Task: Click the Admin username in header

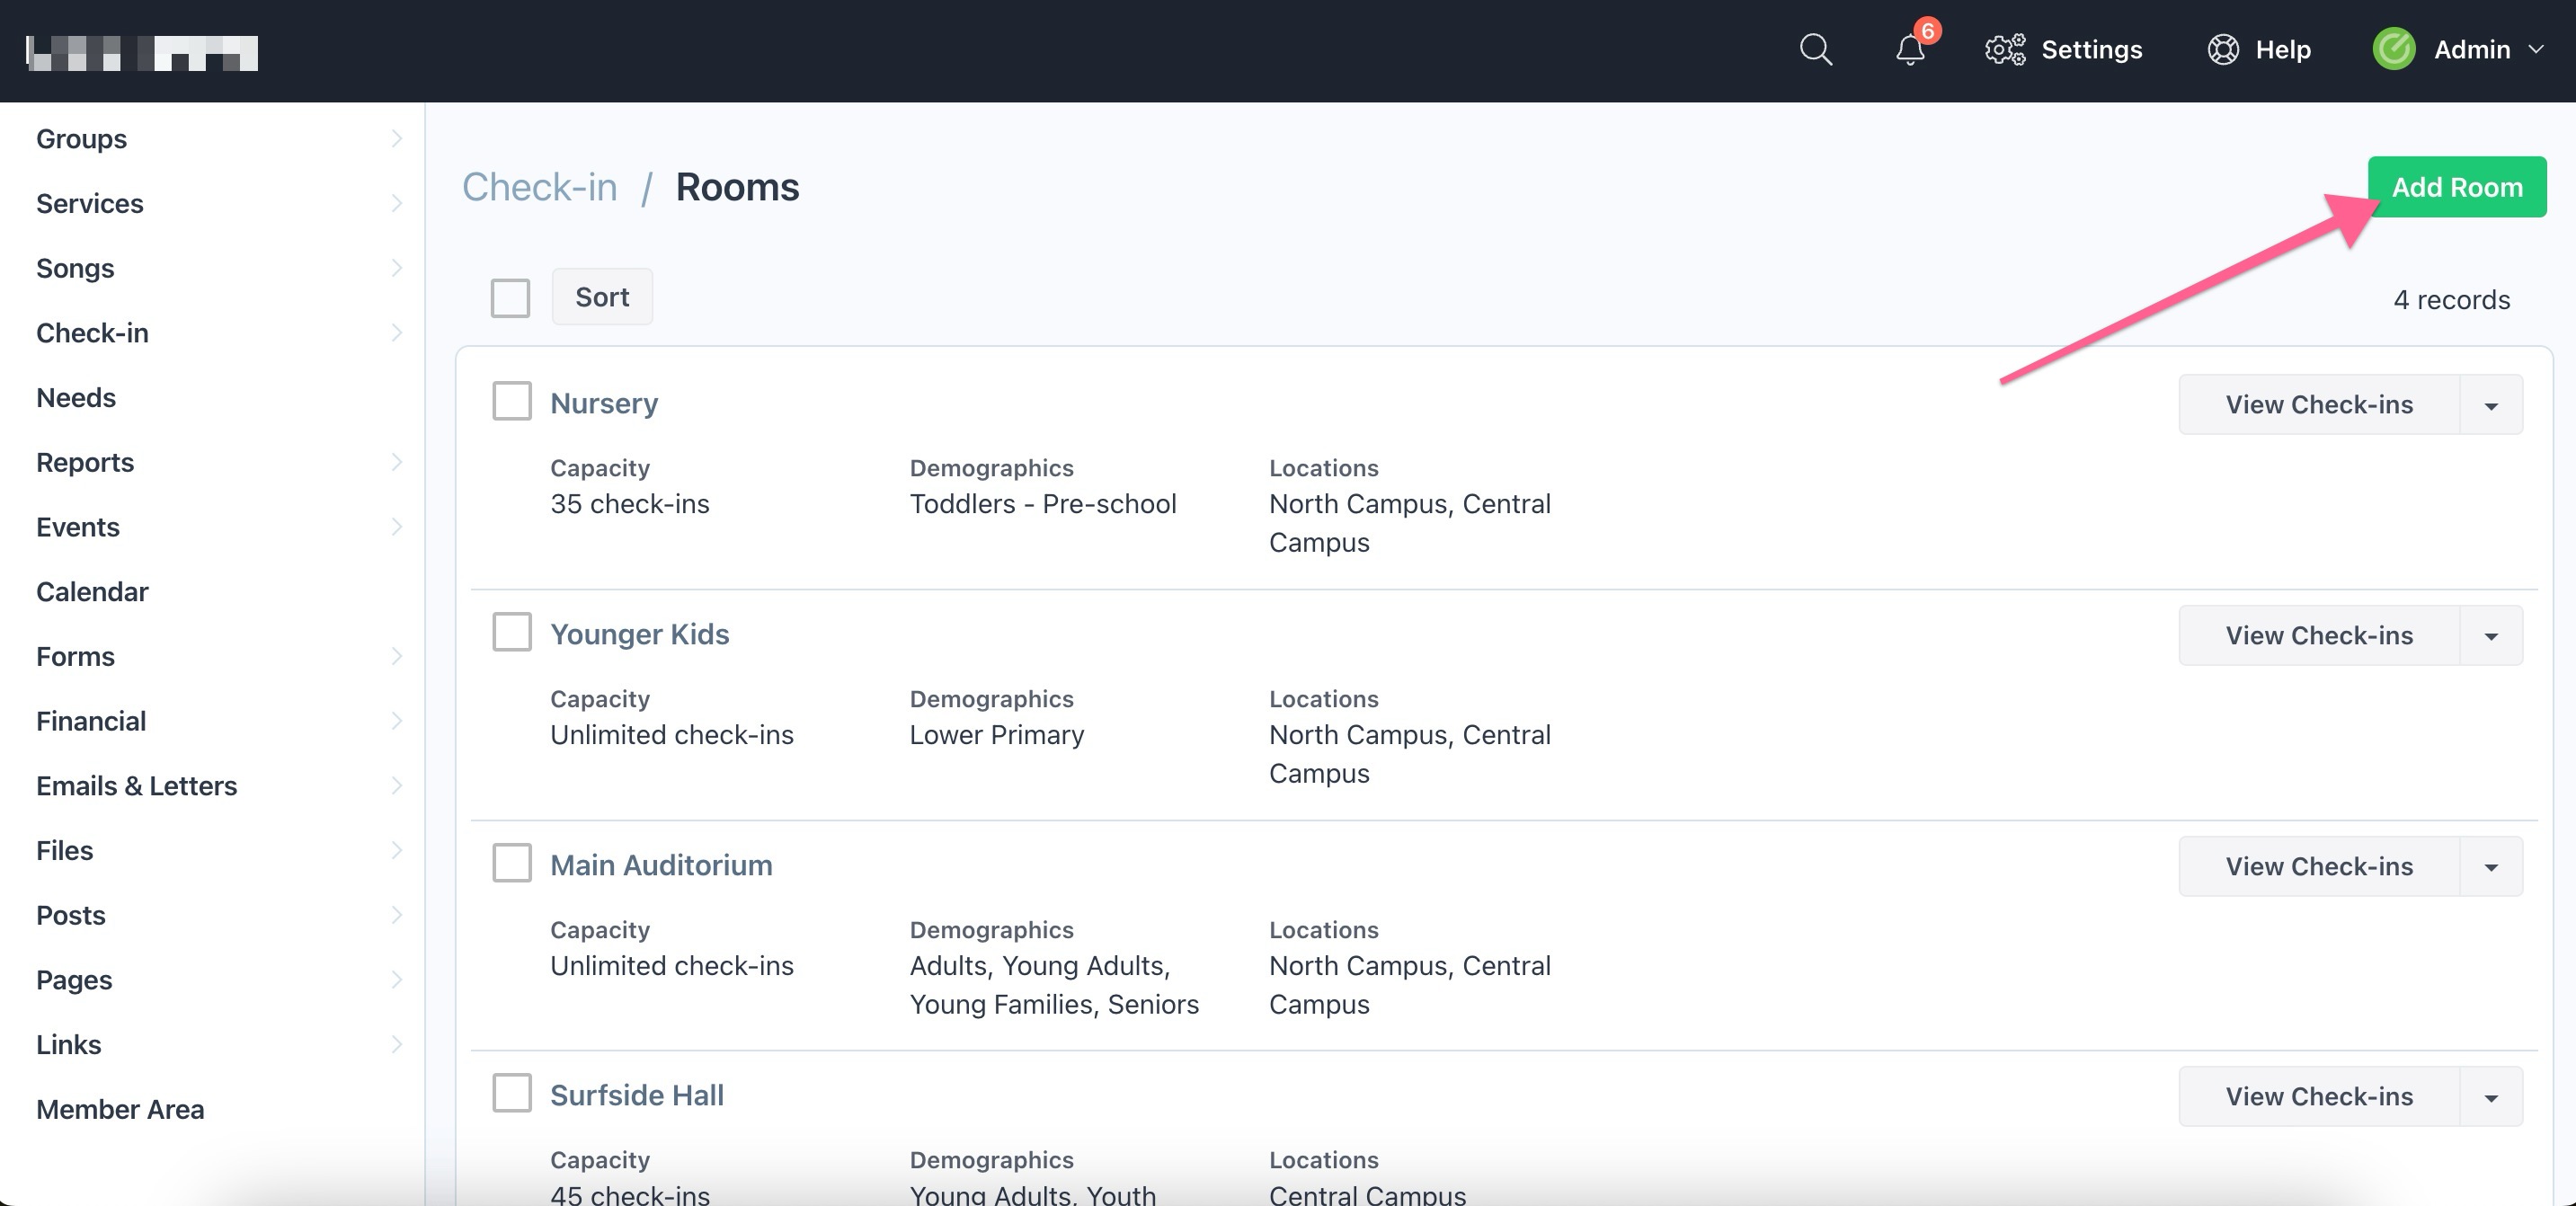Action: pyautogui.click(x=2472, y=49)
